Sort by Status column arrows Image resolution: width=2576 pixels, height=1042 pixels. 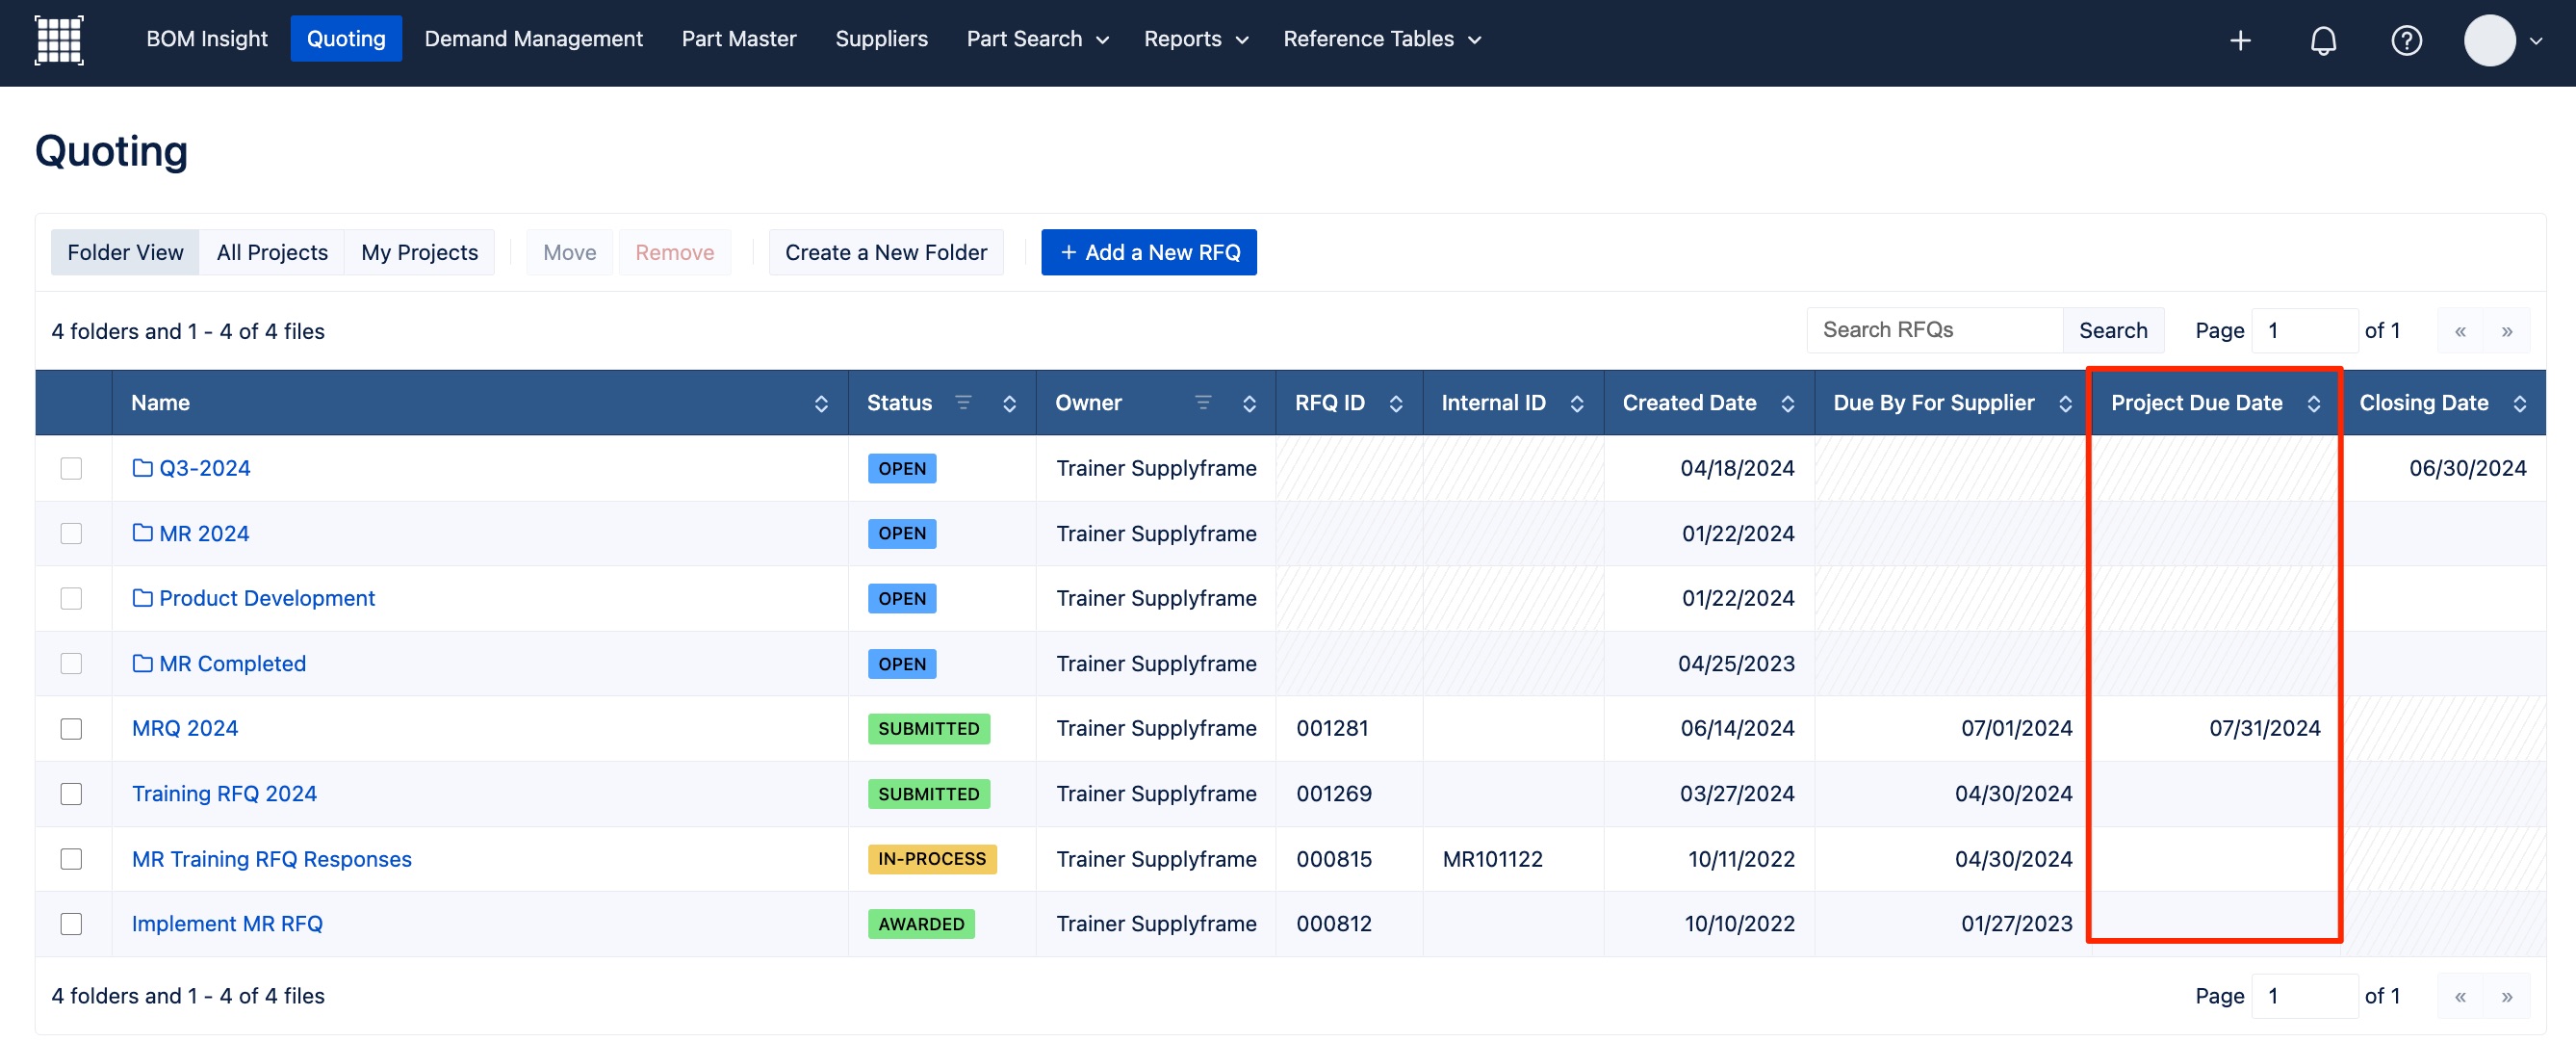tap(1009, 403)
